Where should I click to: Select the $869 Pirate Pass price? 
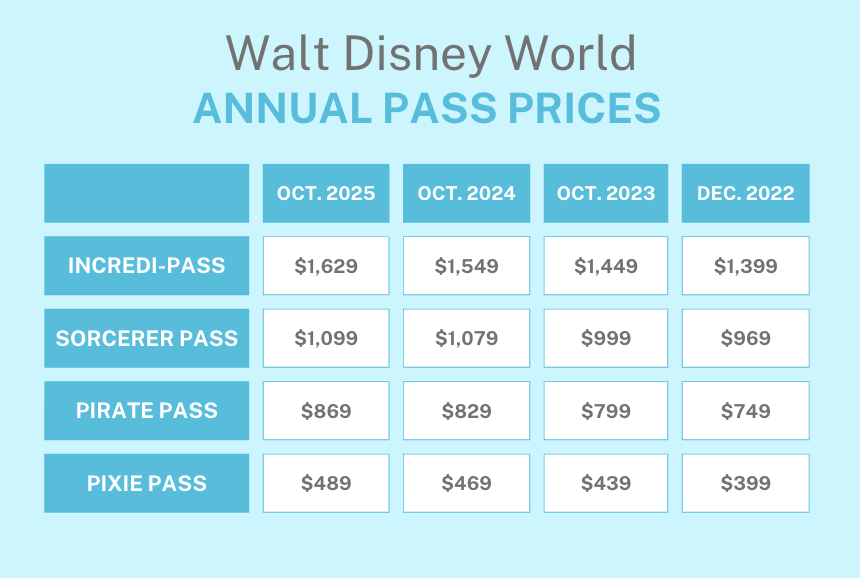pos(326,411)
